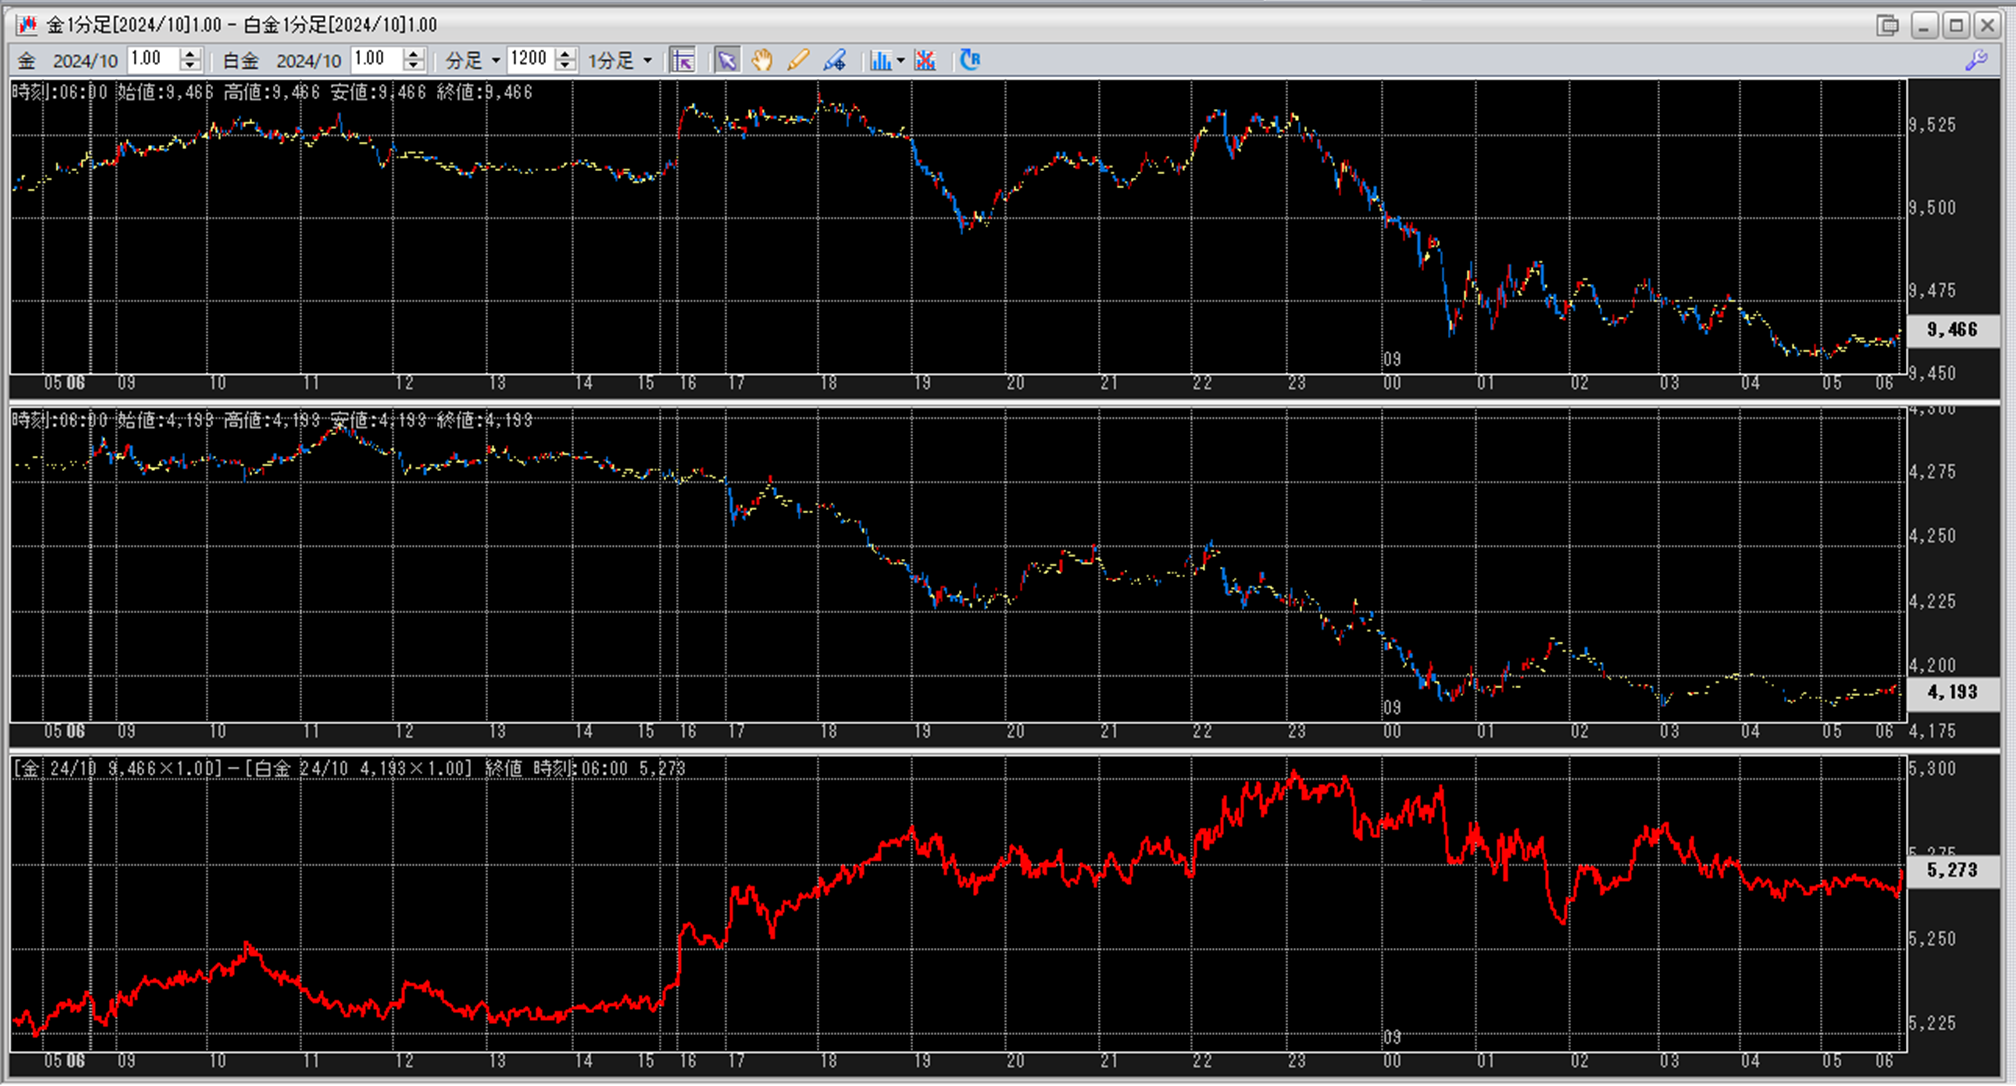
Task: Click the bar chart indicator icon
Action: [880, 61]
